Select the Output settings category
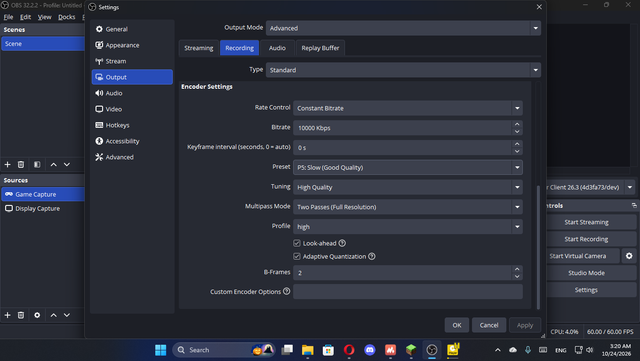This screenshot has width=640, height=361. [x=132, y=77]
